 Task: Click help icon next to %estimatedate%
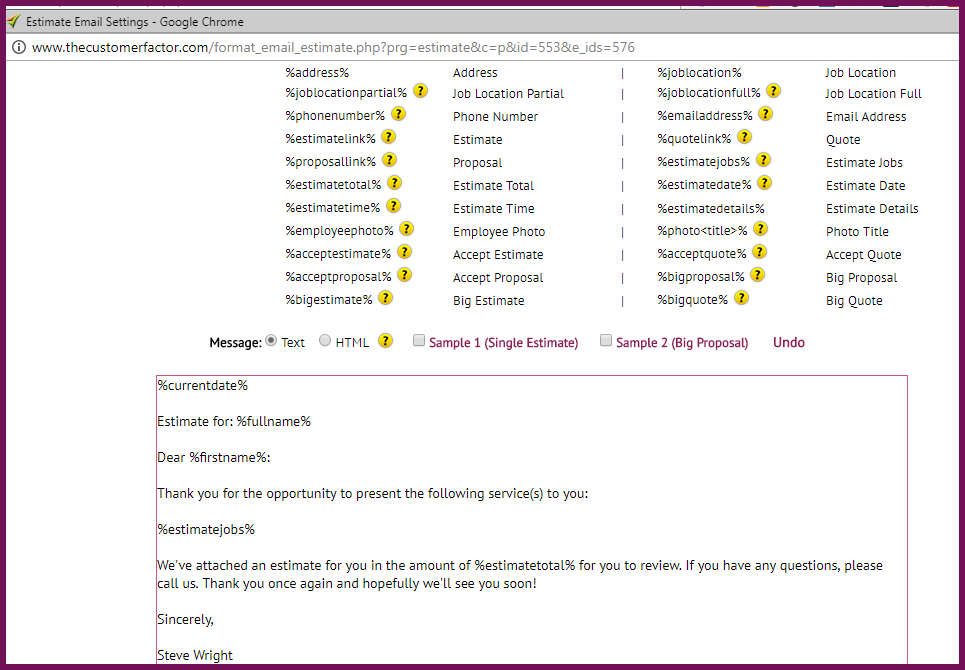(764, 183)
